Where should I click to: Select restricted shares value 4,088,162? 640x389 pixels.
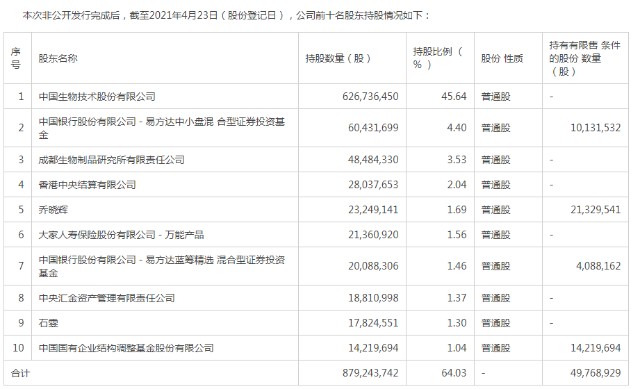(x=598, y=266)
